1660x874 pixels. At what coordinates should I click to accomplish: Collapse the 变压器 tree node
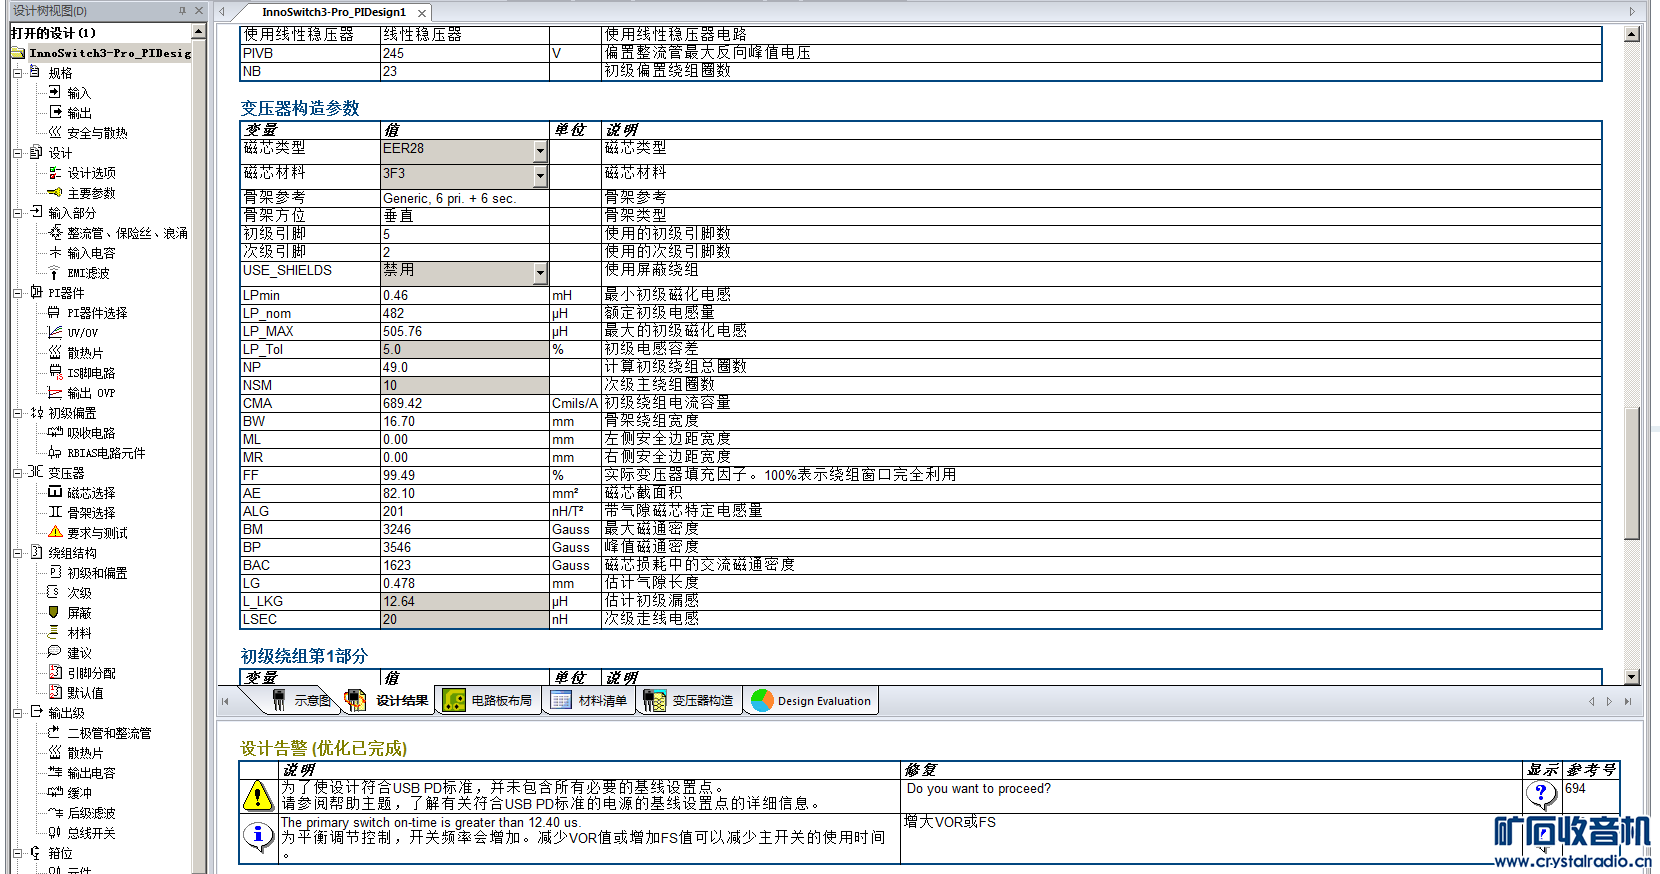coord(18,473)
